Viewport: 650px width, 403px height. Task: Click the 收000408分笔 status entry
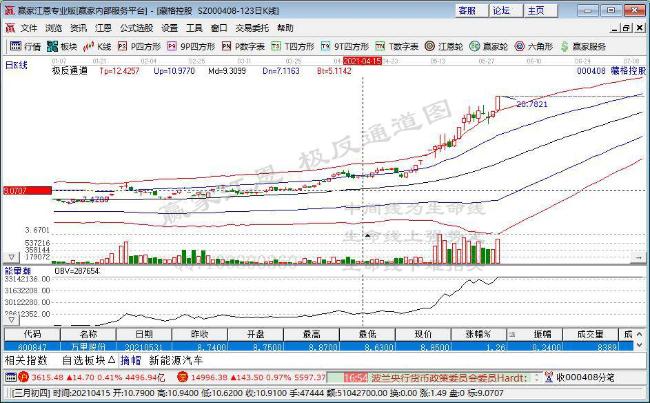[585, 377]
